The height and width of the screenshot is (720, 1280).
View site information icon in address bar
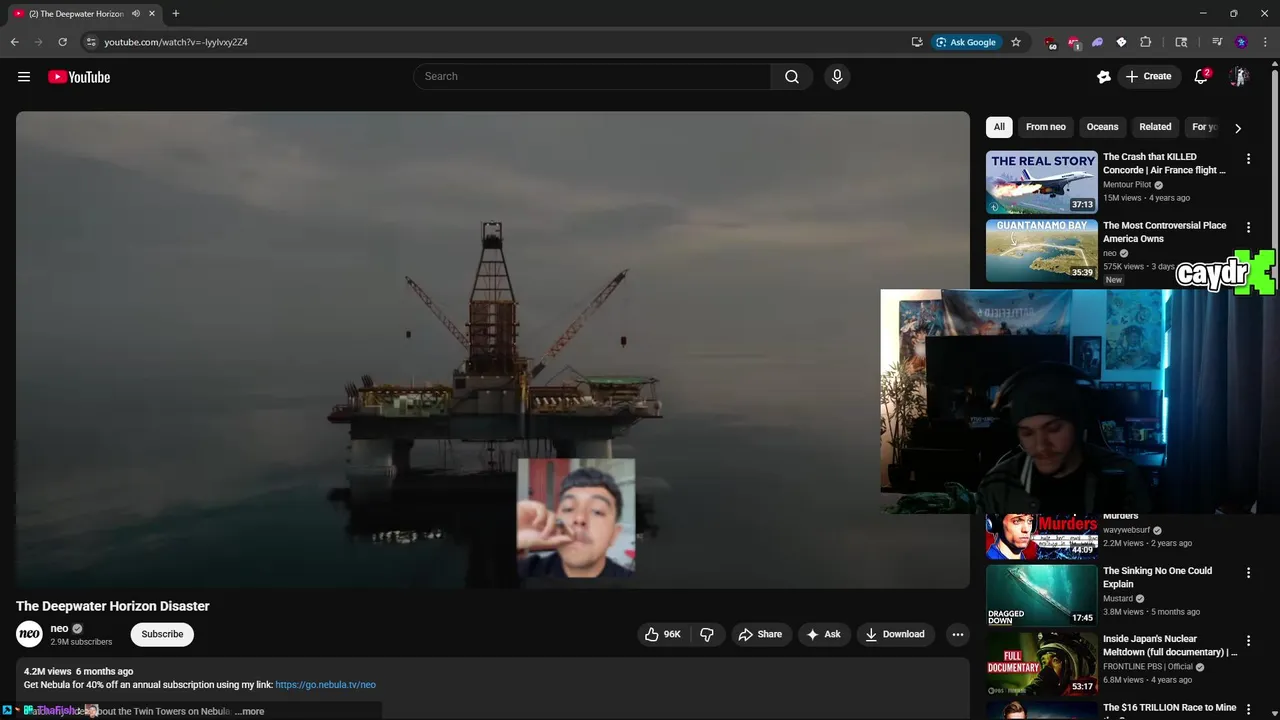(x=90, y=42)
